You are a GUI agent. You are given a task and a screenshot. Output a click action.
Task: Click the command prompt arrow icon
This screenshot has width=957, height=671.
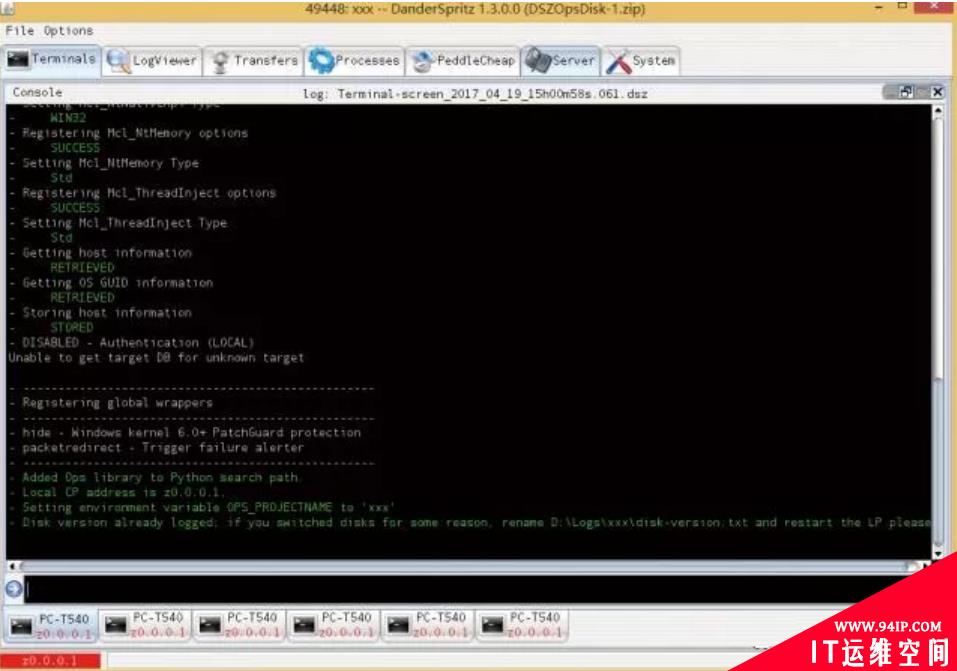(13, 589)
